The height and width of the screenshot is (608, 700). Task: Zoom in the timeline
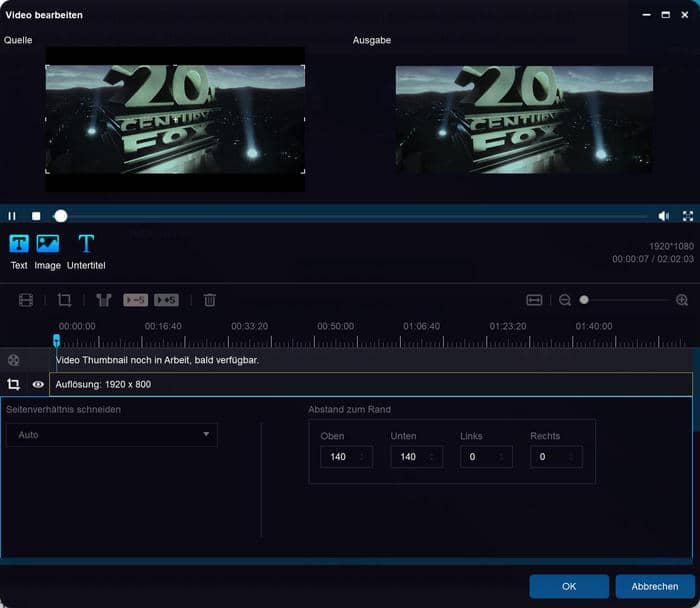[682, 300]
